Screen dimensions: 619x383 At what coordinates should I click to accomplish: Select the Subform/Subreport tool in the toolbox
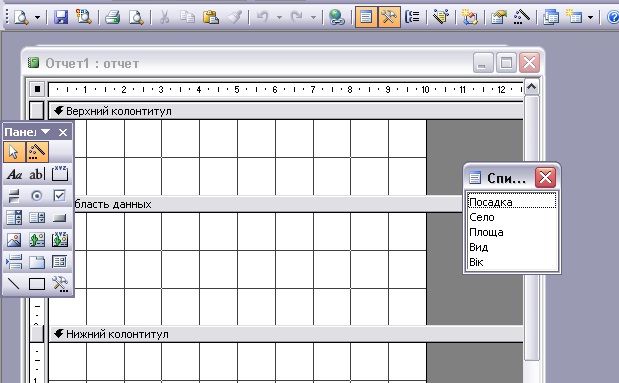60,262
